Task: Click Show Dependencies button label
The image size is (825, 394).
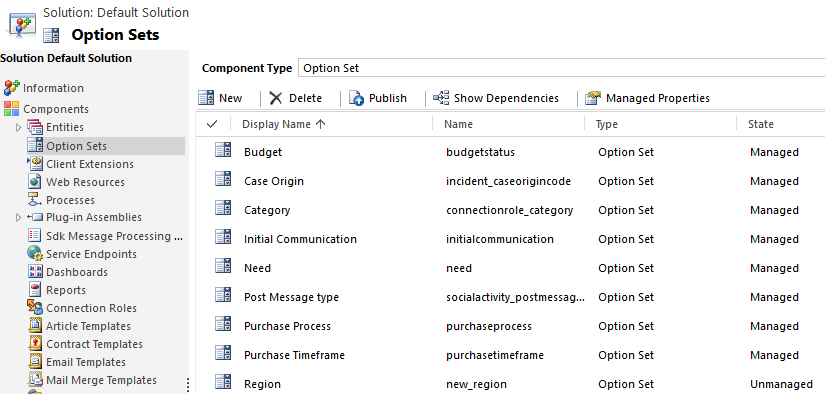Action: (x=506, y=98)
